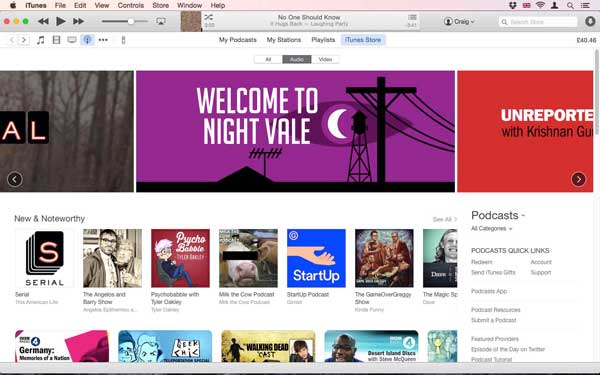Open the AirPlay output icon
Image resolution: width=600 pixels, height=375 pixels.
pos(161,21)
